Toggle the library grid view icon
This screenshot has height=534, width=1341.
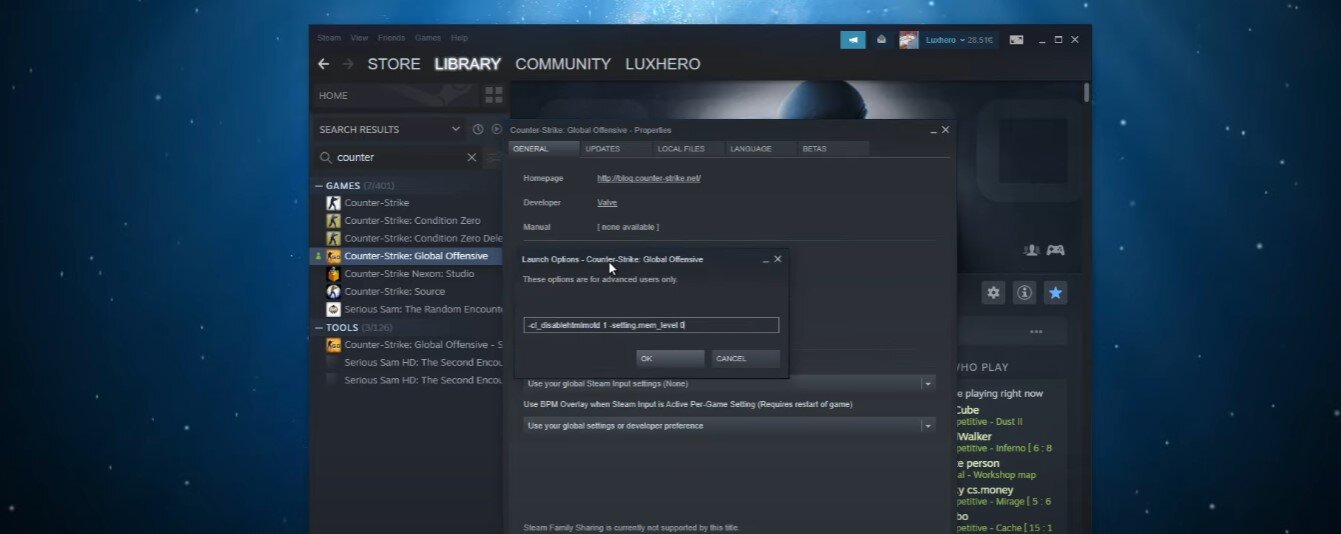pos(494,95)
